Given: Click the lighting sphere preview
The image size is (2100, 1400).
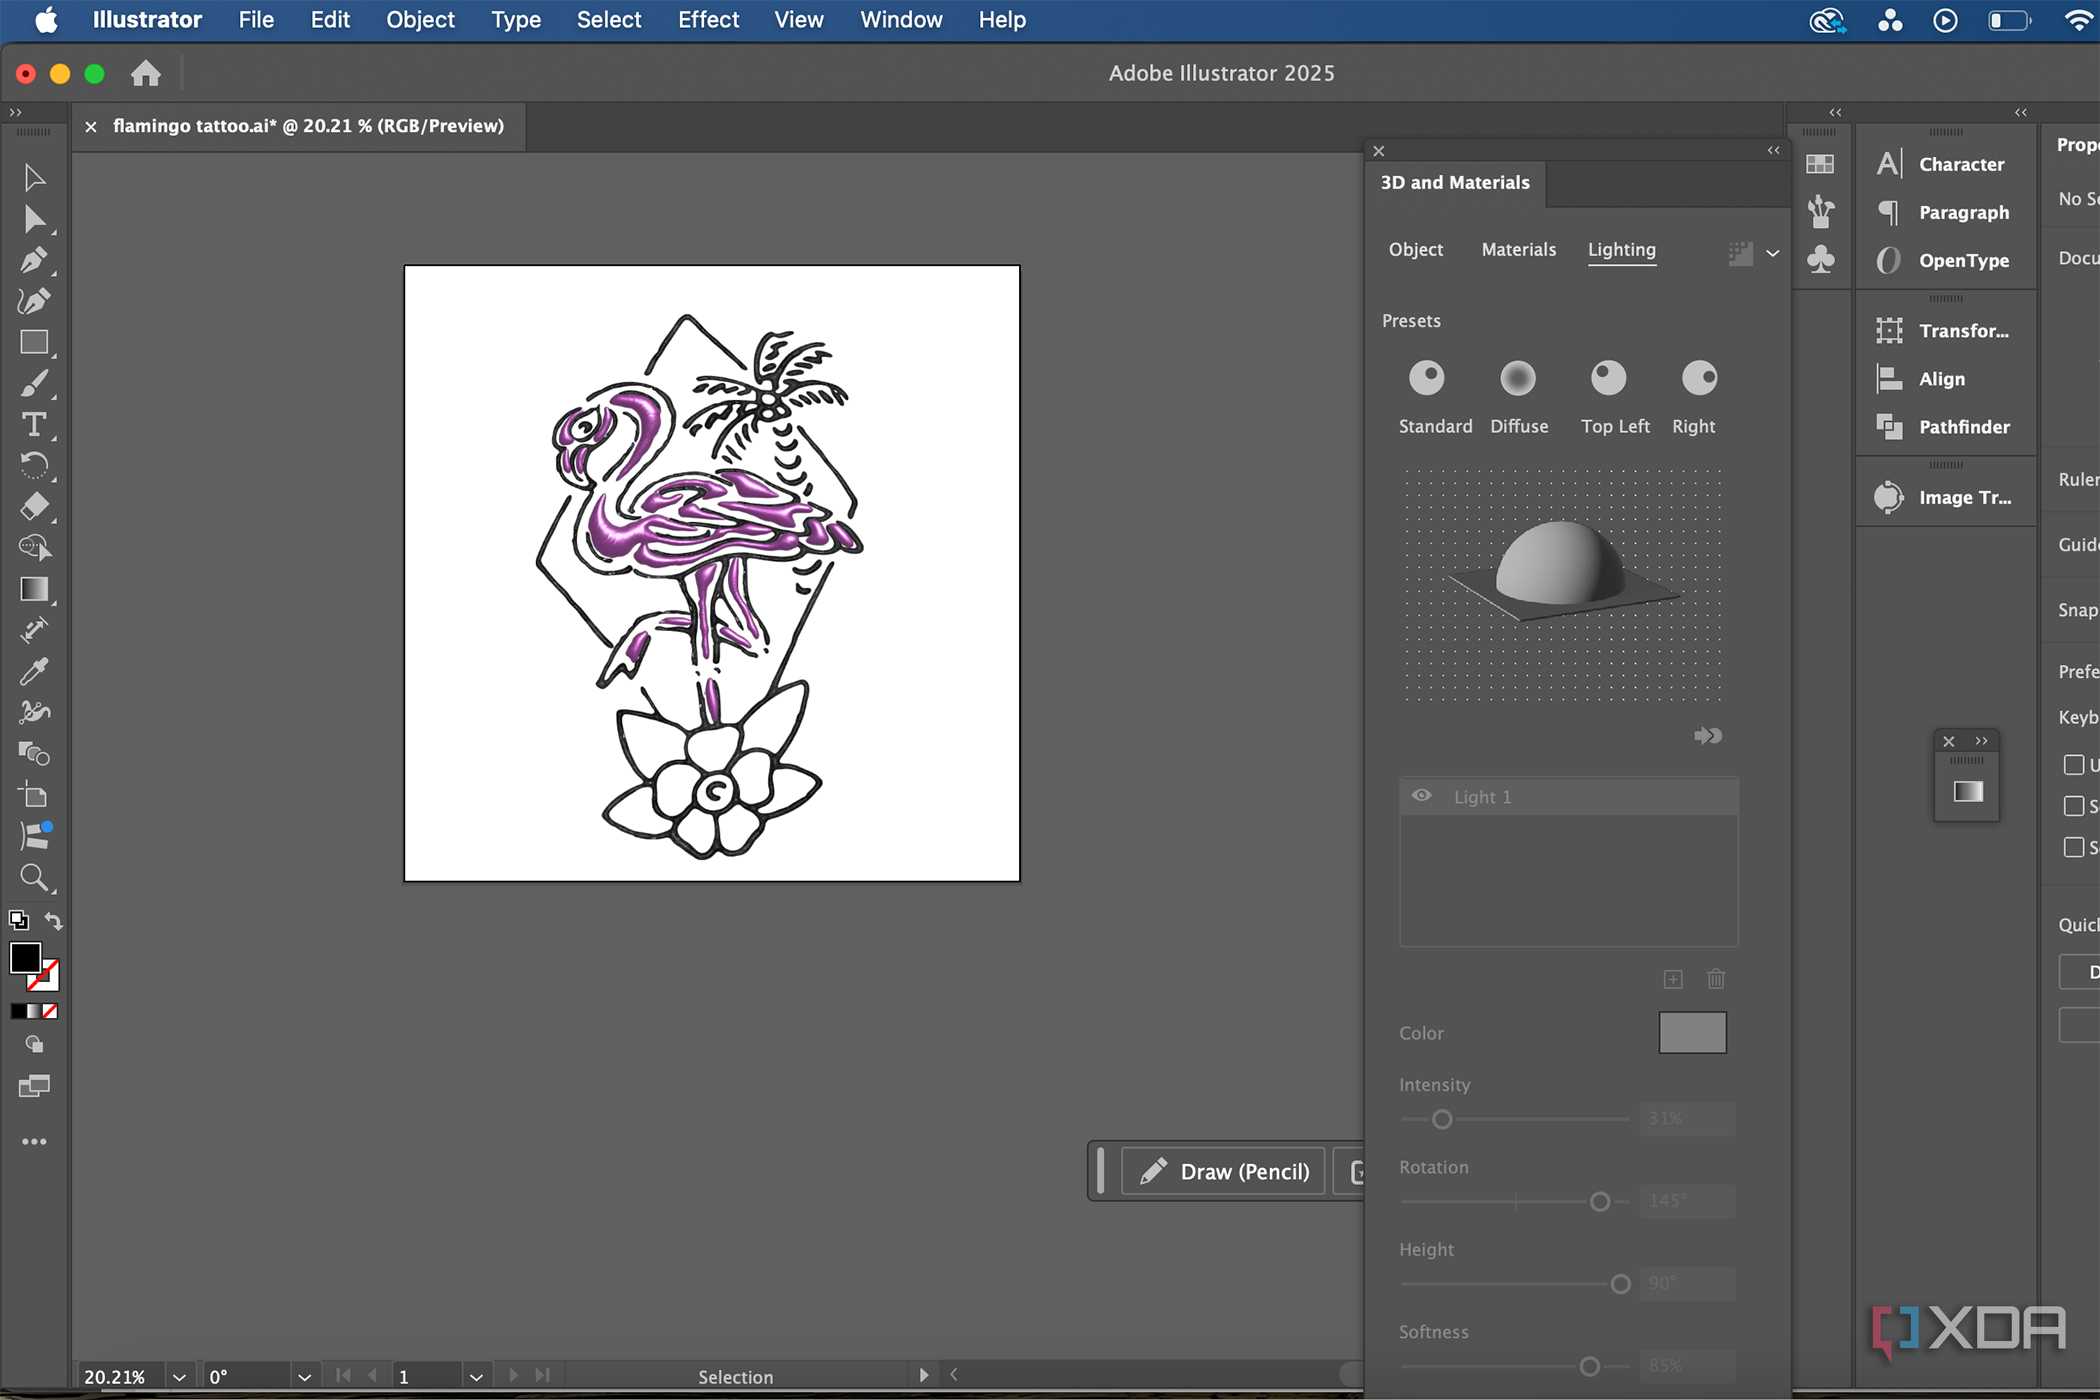Looking at the screenshot, I should click(x=1560, y=563).
